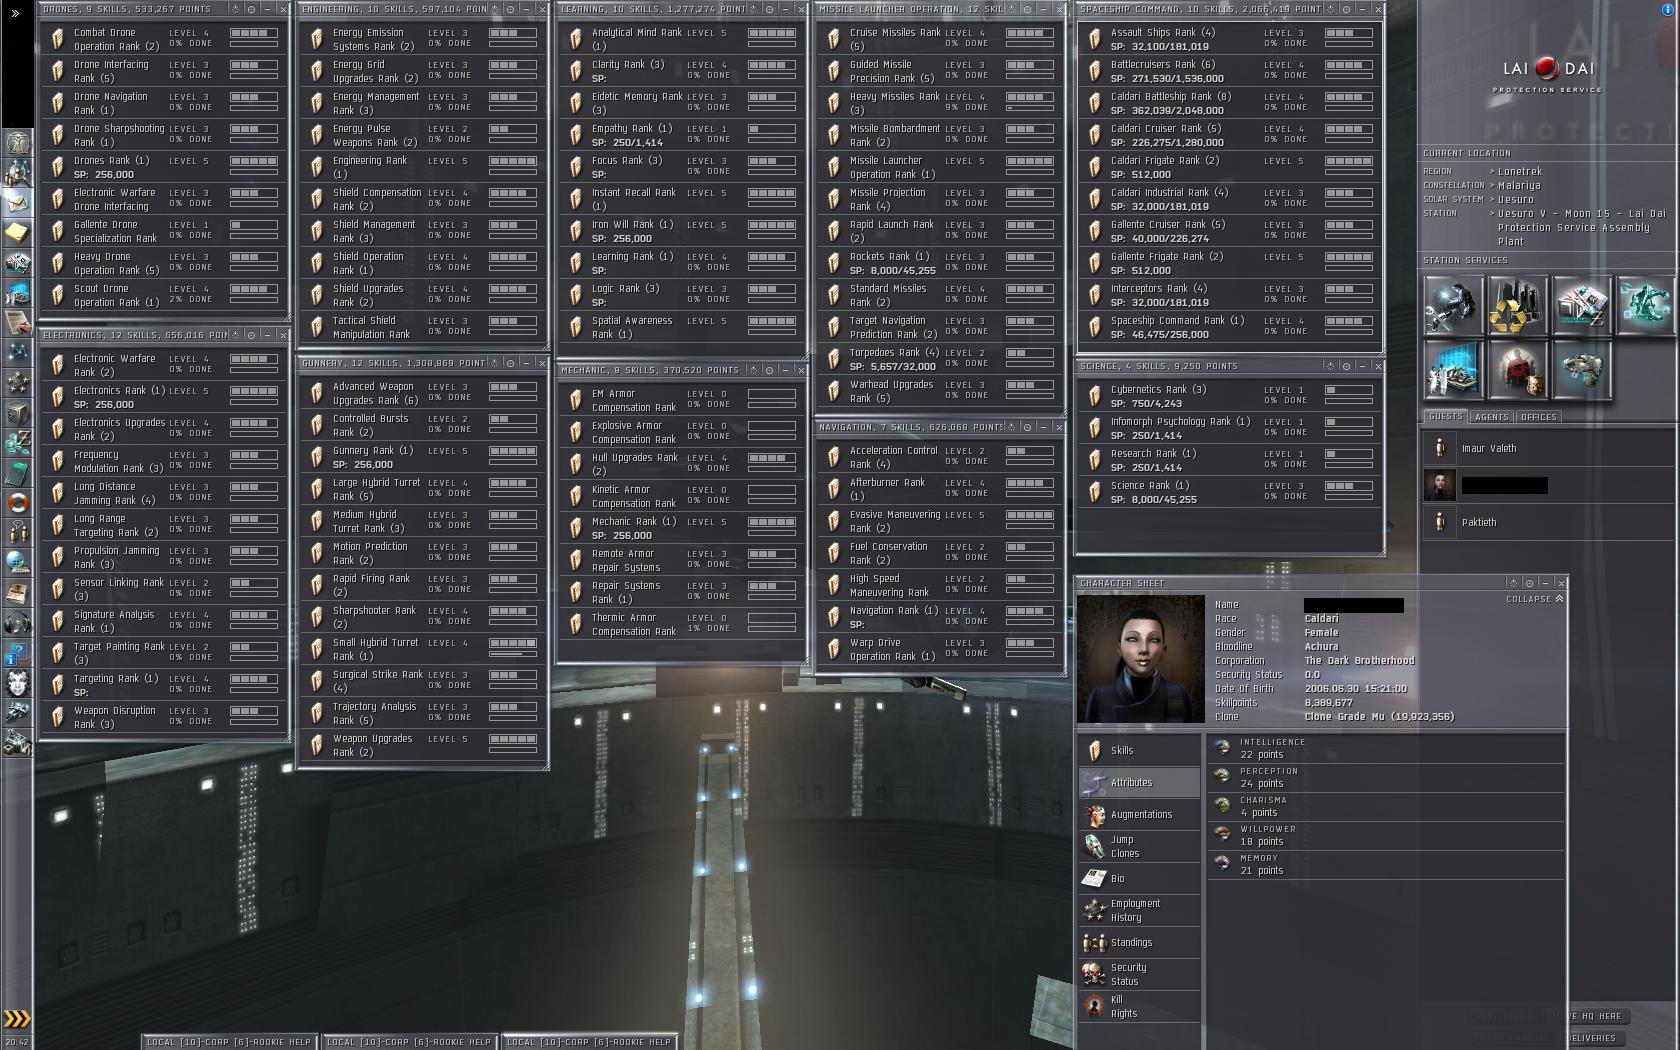Click the Intelligence attribute icon
This screenshot has width=1680, height=1050.
point(1222,748)
